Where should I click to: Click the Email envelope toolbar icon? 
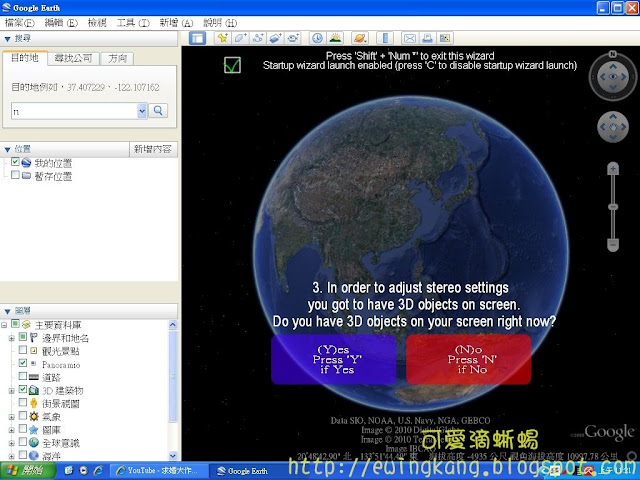point(410,38)
